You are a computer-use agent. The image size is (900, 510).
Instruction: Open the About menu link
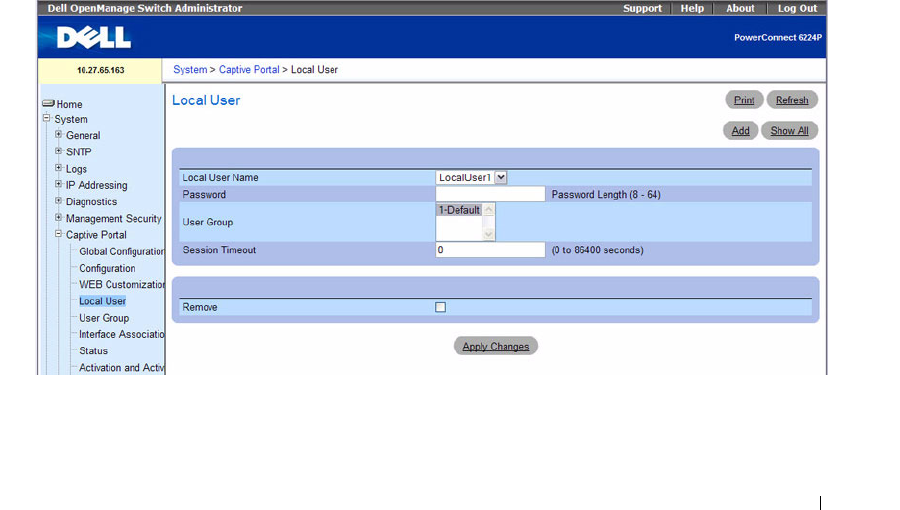click(740, 8)
